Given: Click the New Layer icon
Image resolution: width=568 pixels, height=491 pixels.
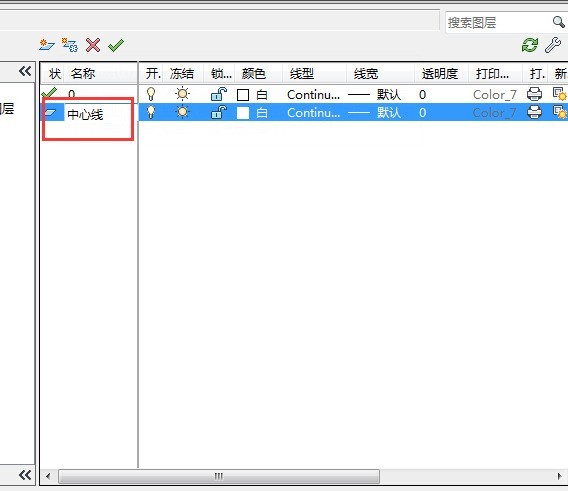Looking at the screenshot, I should pos(47,45).
